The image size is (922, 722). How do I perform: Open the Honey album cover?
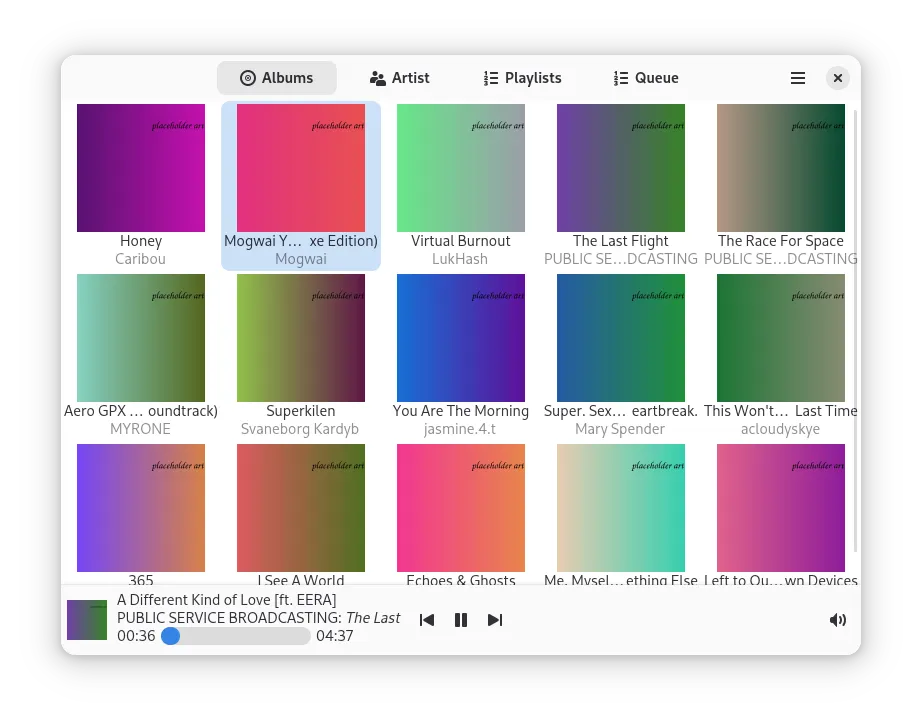point(141,168)
